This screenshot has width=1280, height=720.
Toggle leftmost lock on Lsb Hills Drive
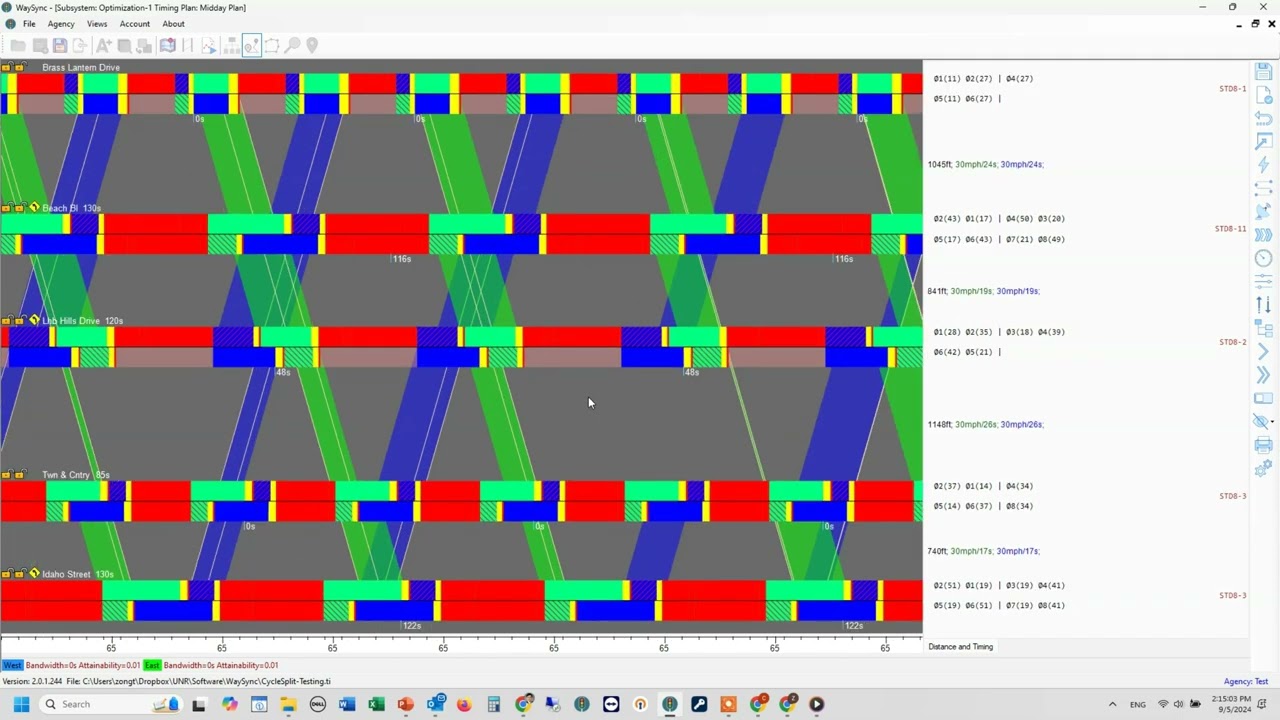6,321
